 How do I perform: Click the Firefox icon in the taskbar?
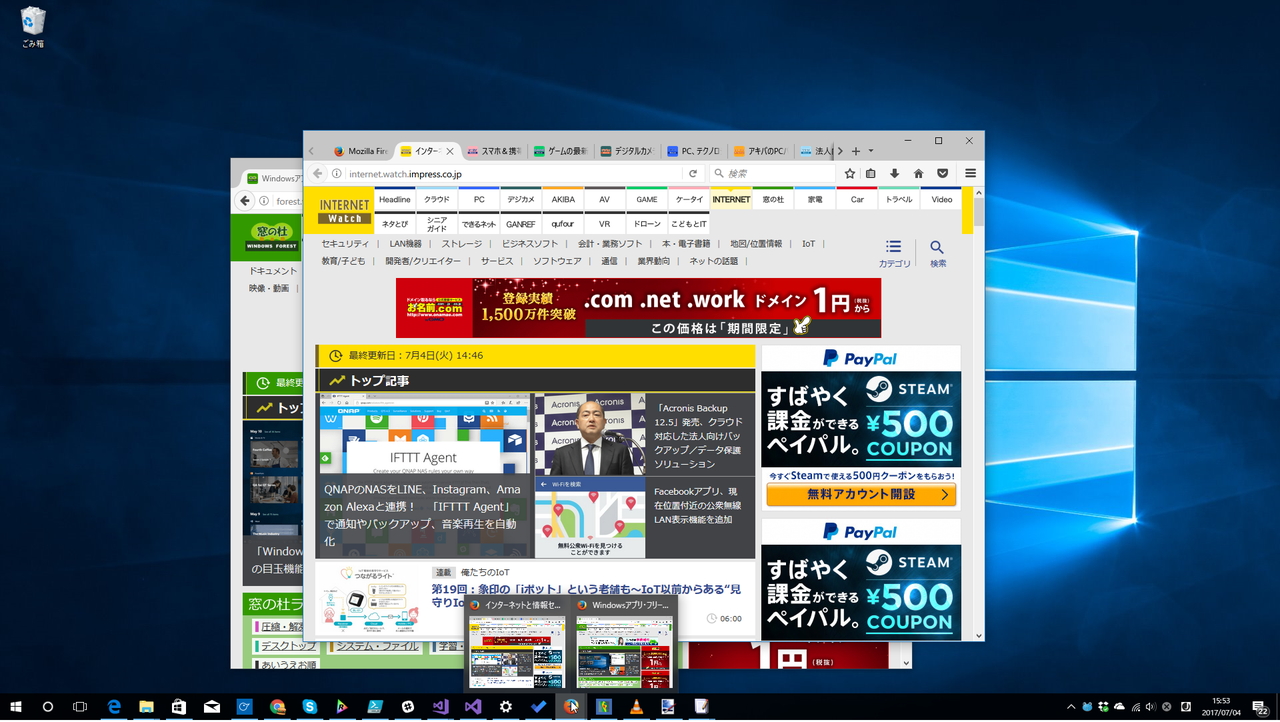coord(571,707)
